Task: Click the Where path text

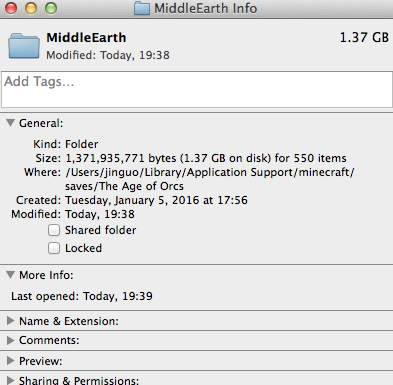Action: coord(210,179)
